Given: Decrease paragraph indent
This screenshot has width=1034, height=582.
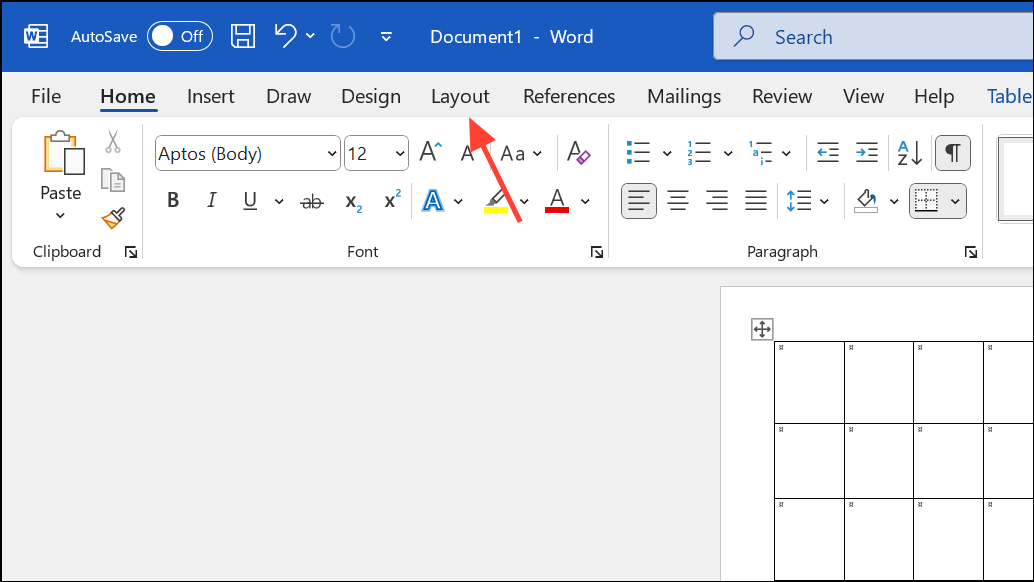Looking at the screenshot, I should (828, 152).
